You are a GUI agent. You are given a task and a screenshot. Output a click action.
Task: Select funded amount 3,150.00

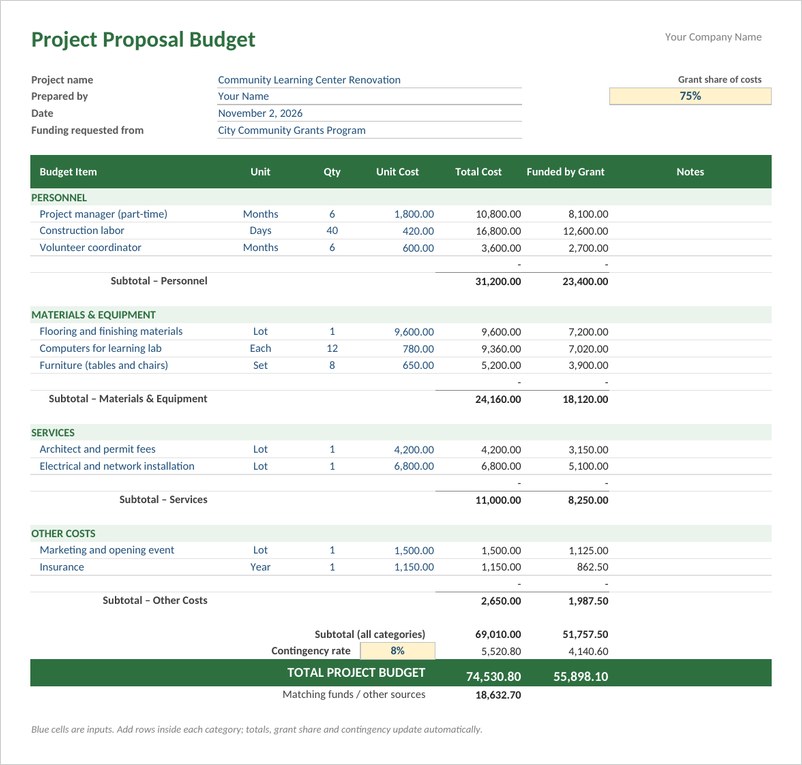588,449
